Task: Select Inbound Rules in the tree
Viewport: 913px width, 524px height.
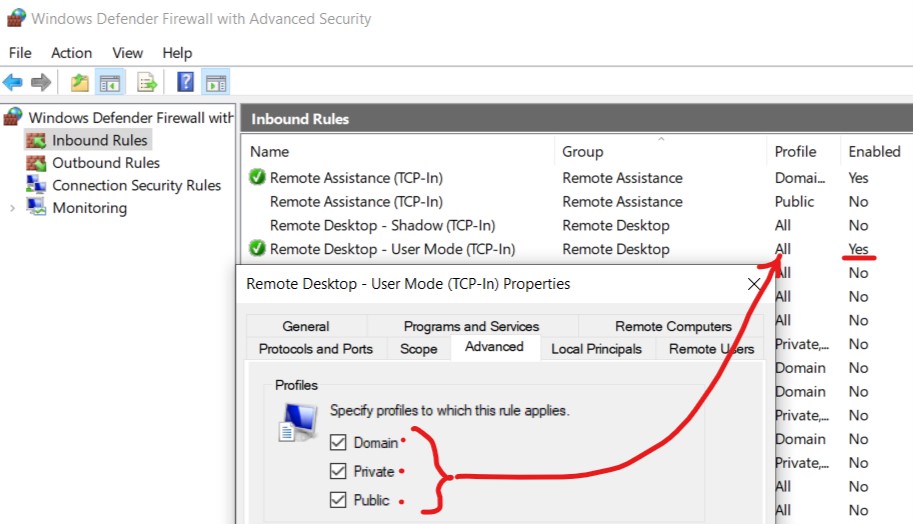Action: tap(100, 140)
